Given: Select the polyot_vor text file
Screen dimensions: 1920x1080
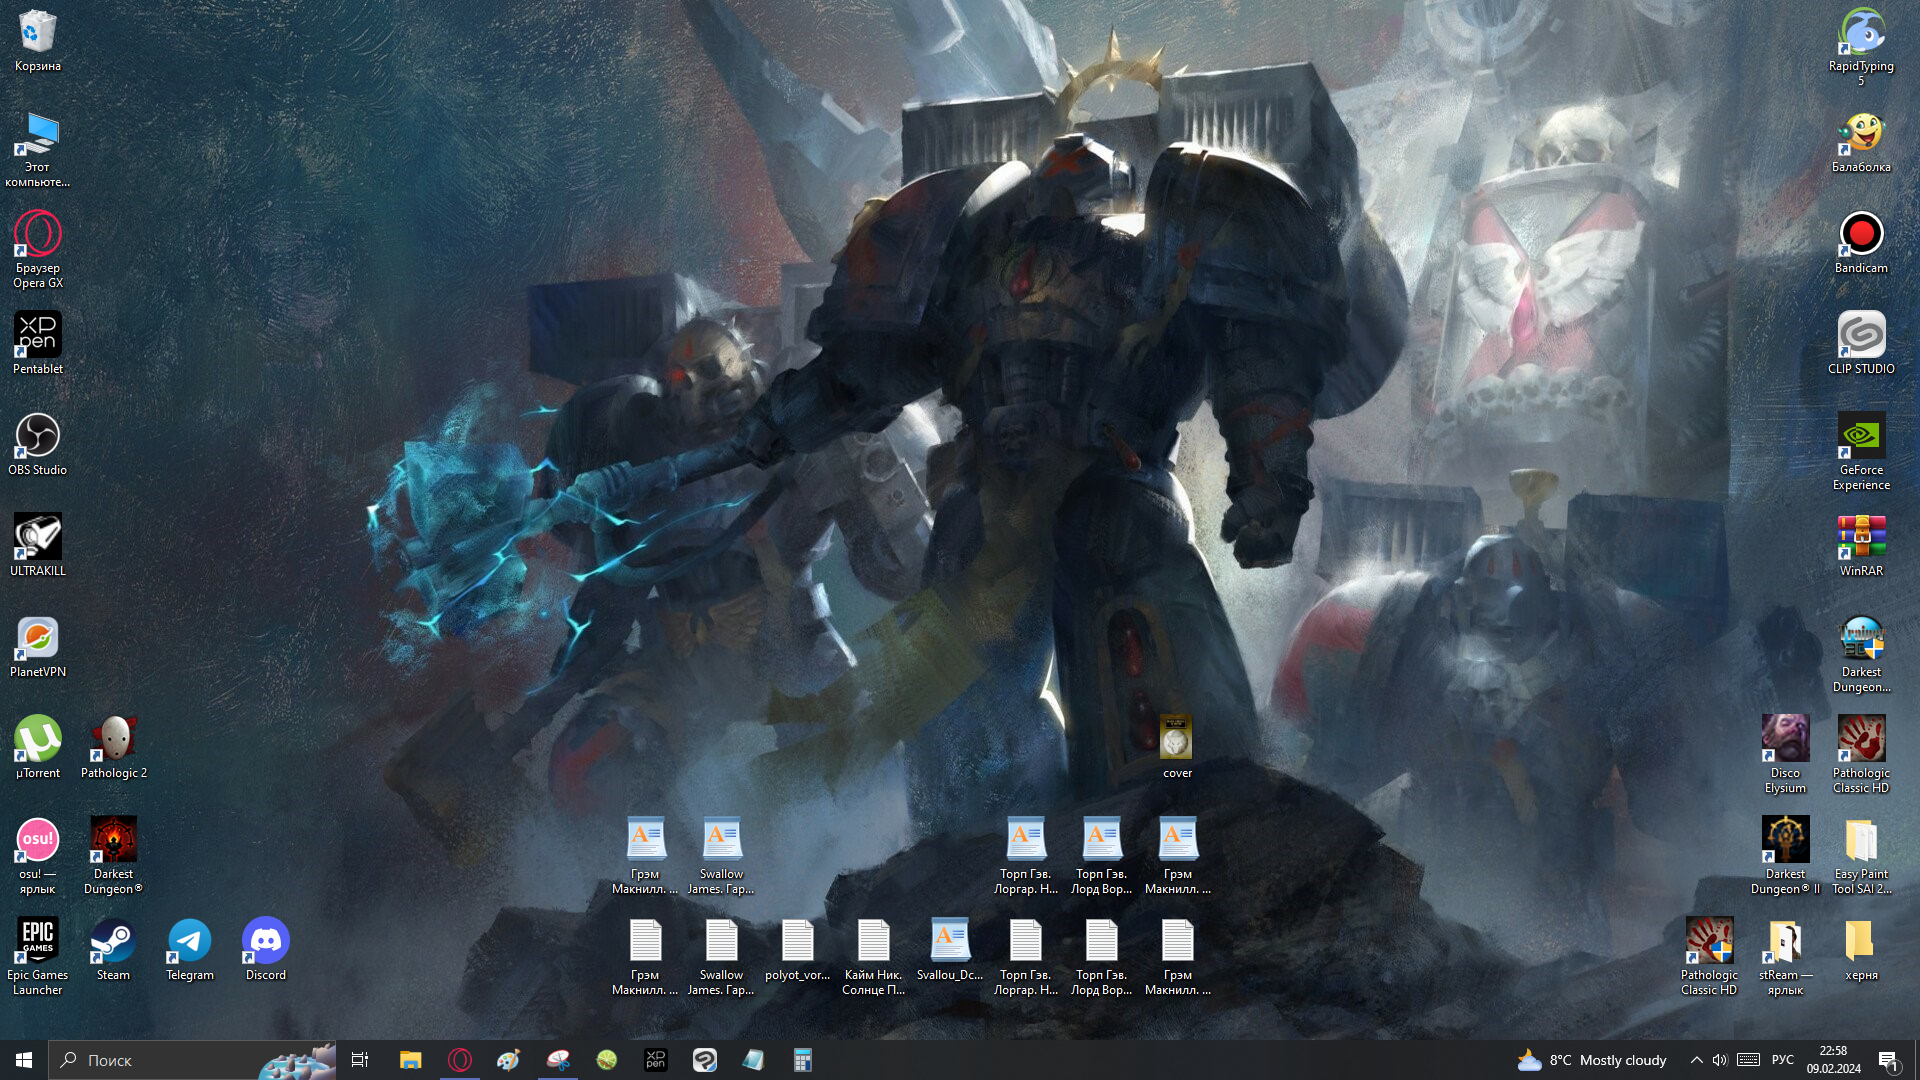Looking at the screenshot, I should 797,942.
